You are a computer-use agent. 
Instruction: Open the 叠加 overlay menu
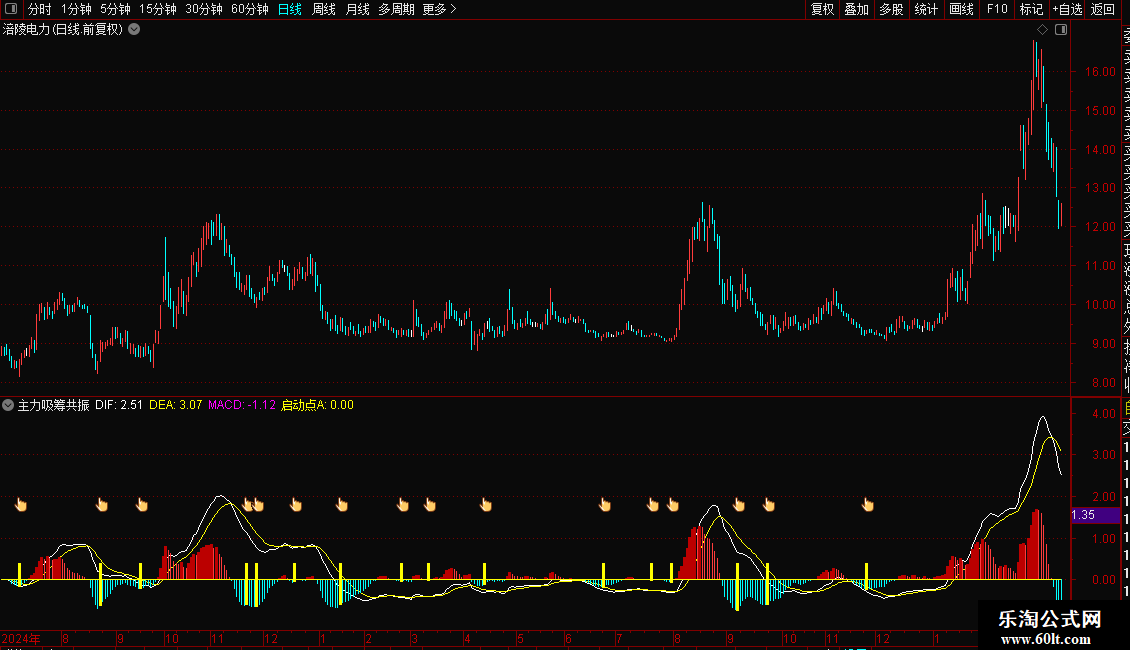tap(856, 9)
